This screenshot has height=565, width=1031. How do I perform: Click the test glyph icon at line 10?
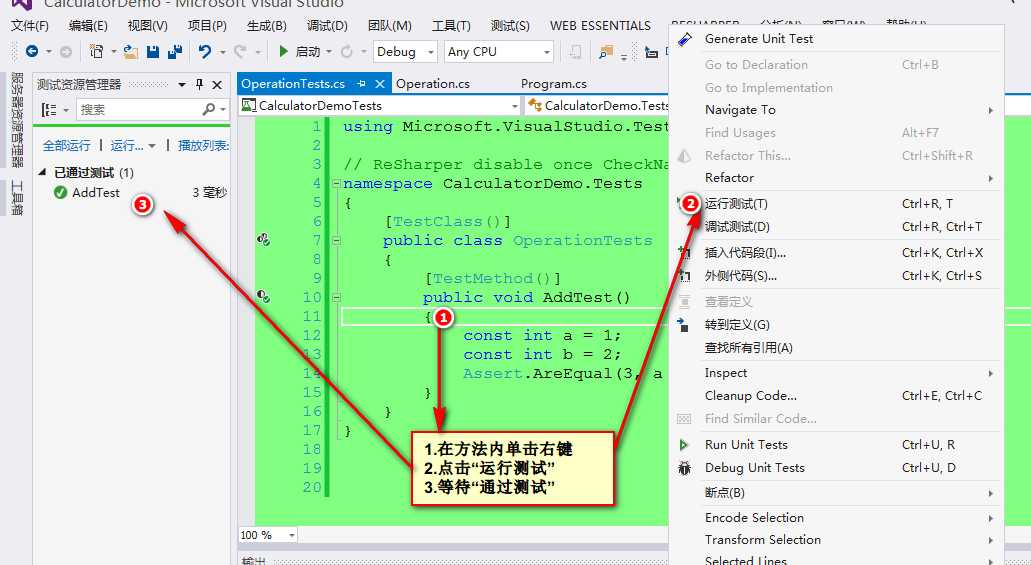pos(264,297)
